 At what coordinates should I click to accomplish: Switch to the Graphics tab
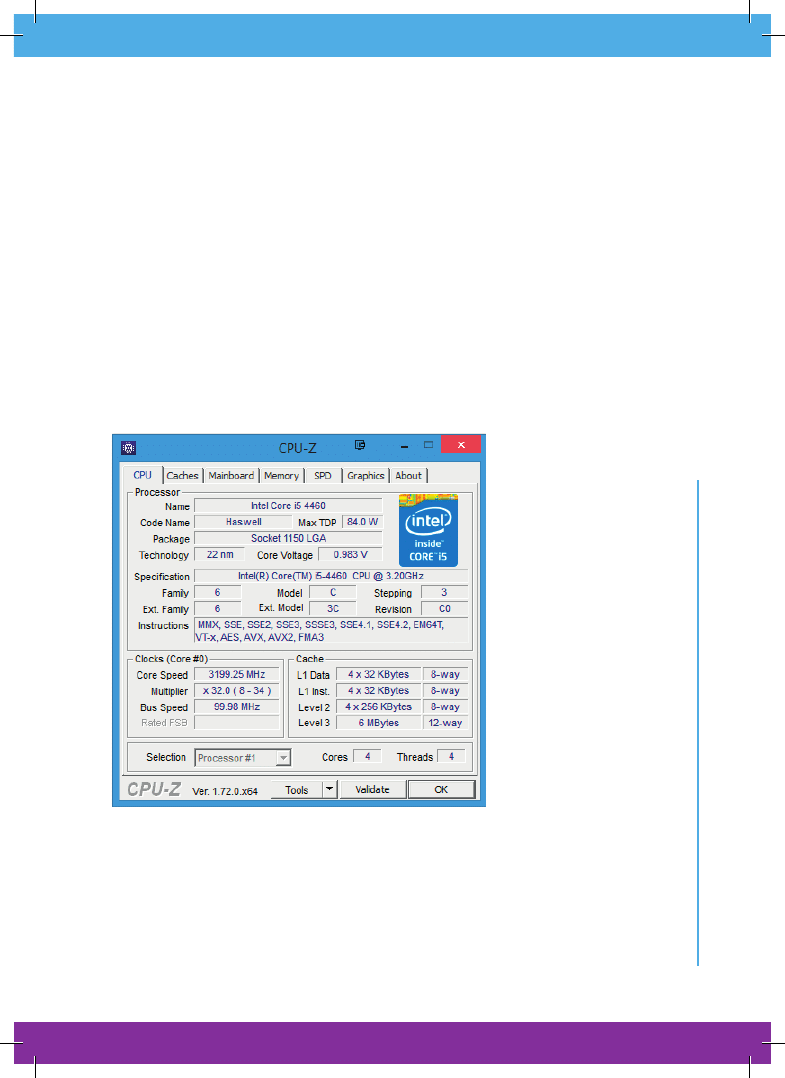pyautogui.click(x=366, y=476)
